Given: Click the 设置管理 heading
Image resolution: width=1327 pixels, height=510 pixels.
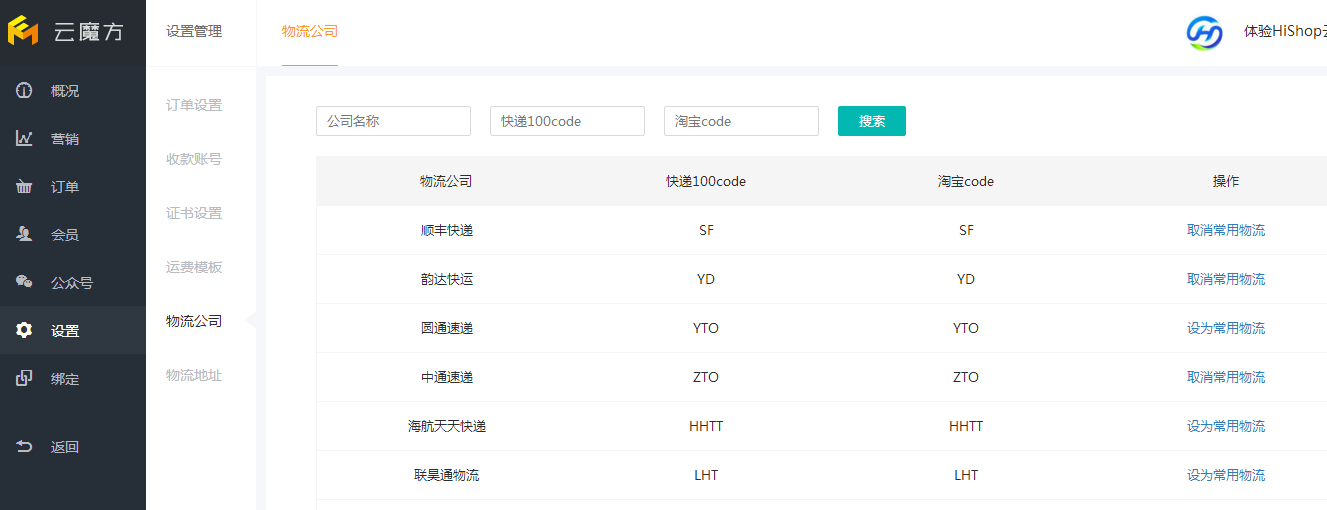Looking at the screenshot, I should click(x=194, y=31).
